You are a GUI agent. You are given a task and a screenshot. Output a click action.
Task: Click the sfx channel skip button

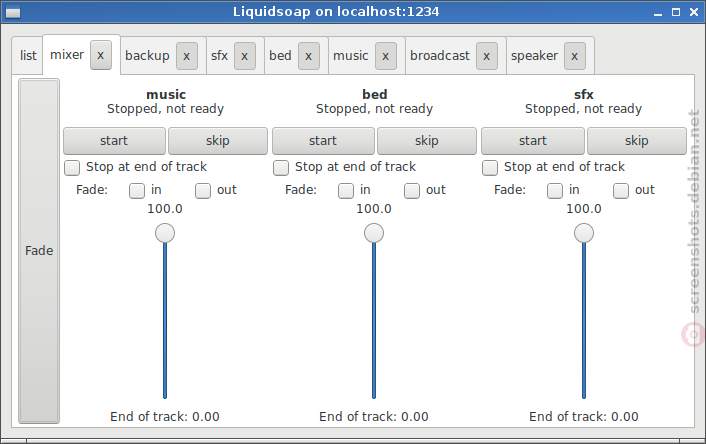click(637, 141)
